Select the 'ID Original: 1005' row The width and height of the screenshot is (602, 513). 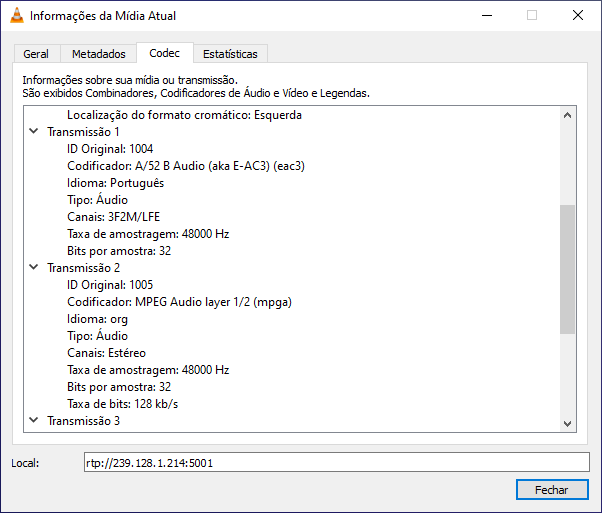pos(110,285)
